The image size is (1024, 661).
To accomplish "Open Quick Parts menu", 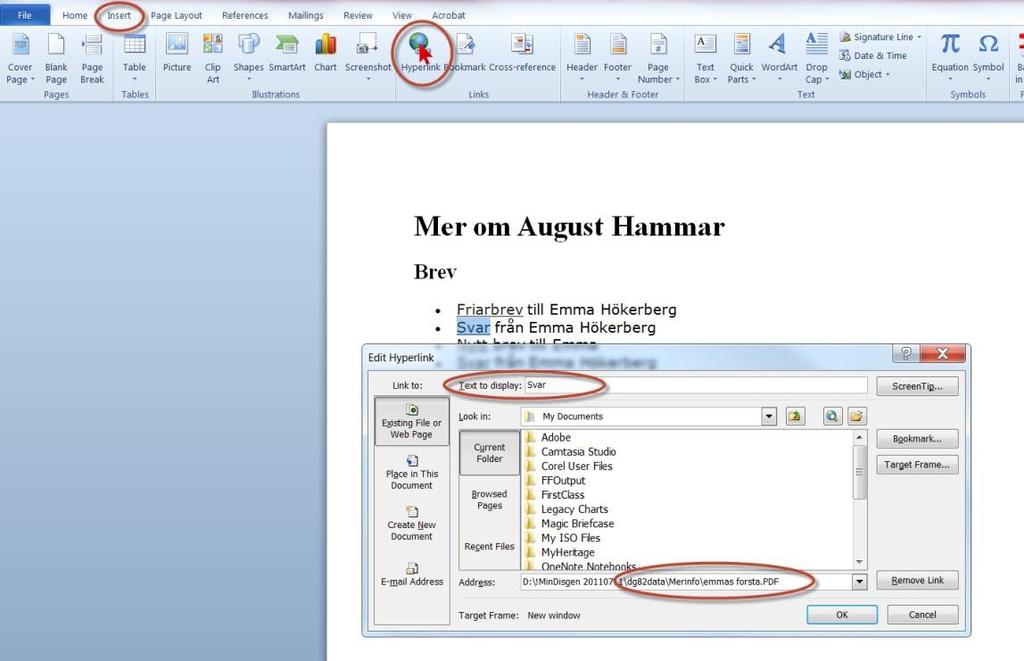I will 741,59.
